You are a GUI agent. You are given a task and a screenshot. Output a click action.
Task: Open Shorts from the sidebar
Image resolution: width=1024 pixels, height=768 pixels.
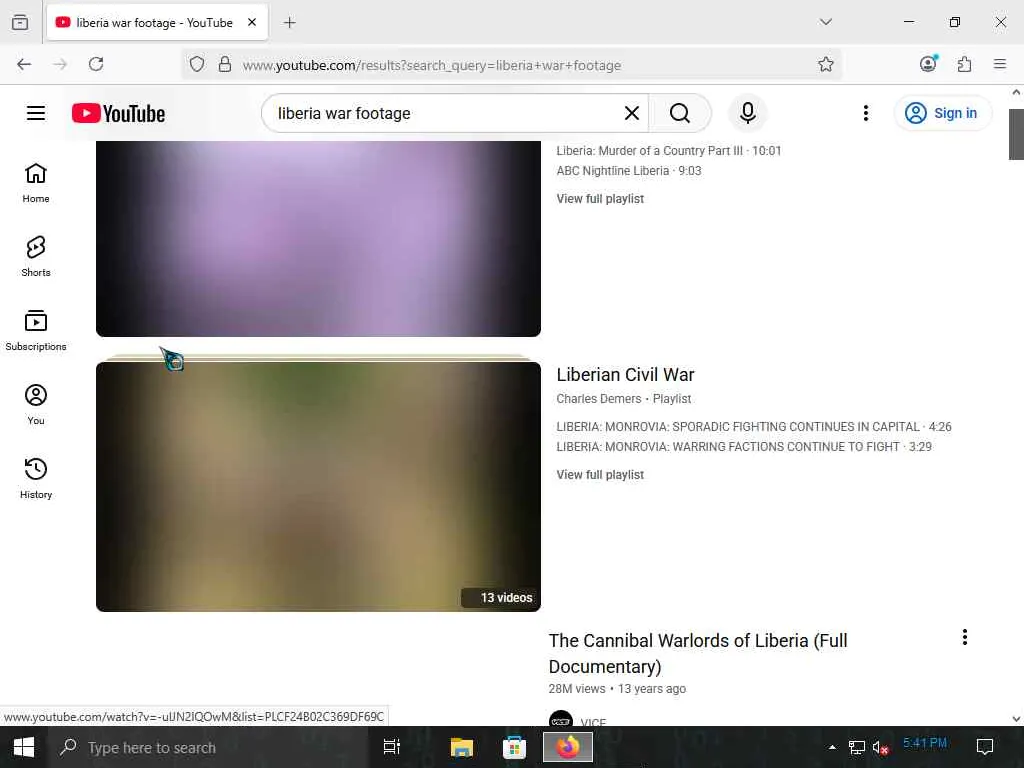click(x=36, y=257)
